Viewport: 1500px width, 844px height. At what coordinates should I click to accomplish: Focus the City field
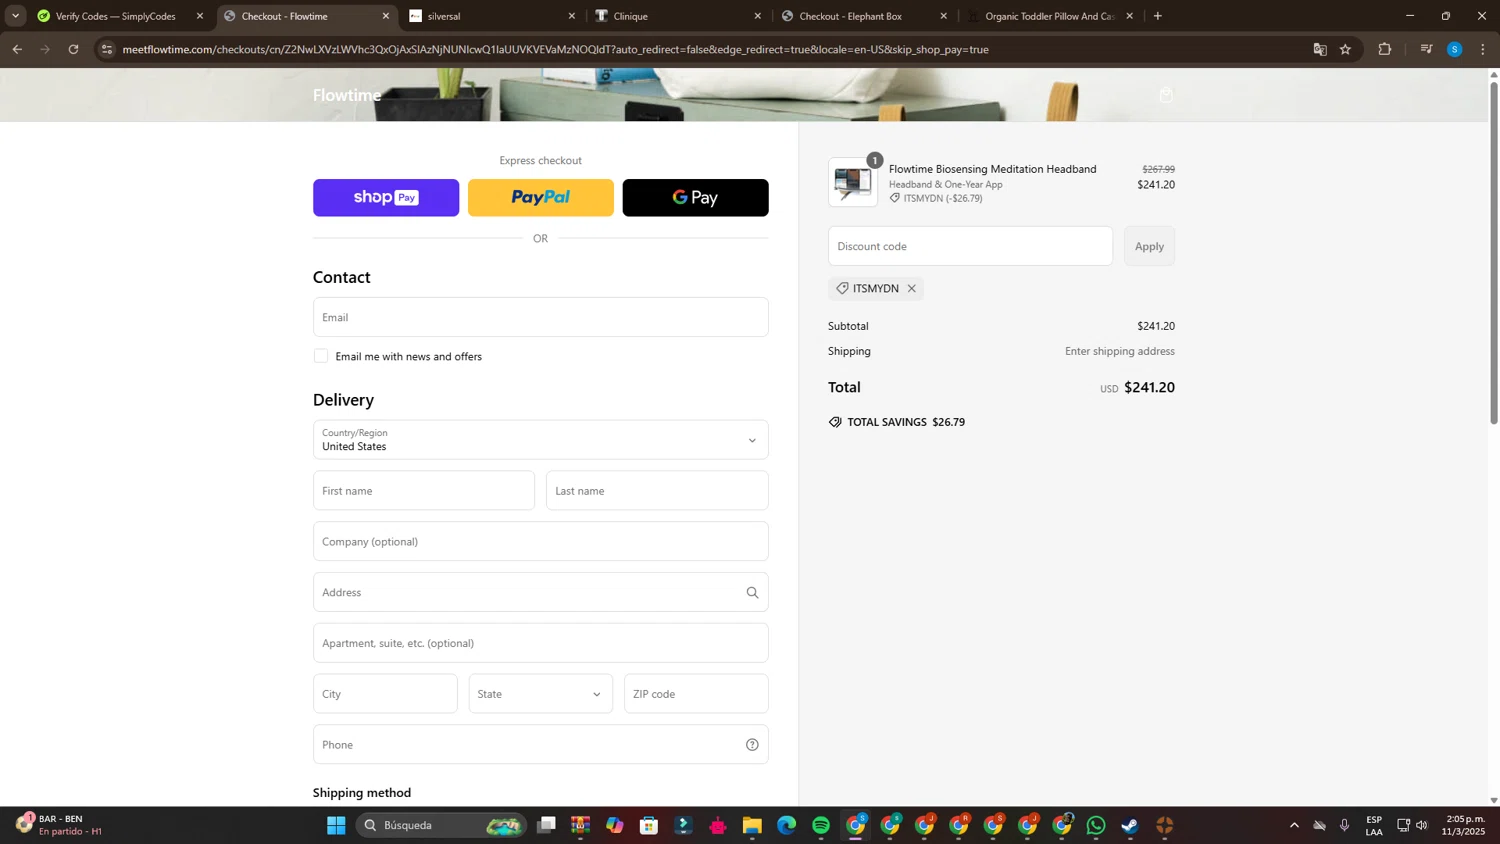pos(385,694)
